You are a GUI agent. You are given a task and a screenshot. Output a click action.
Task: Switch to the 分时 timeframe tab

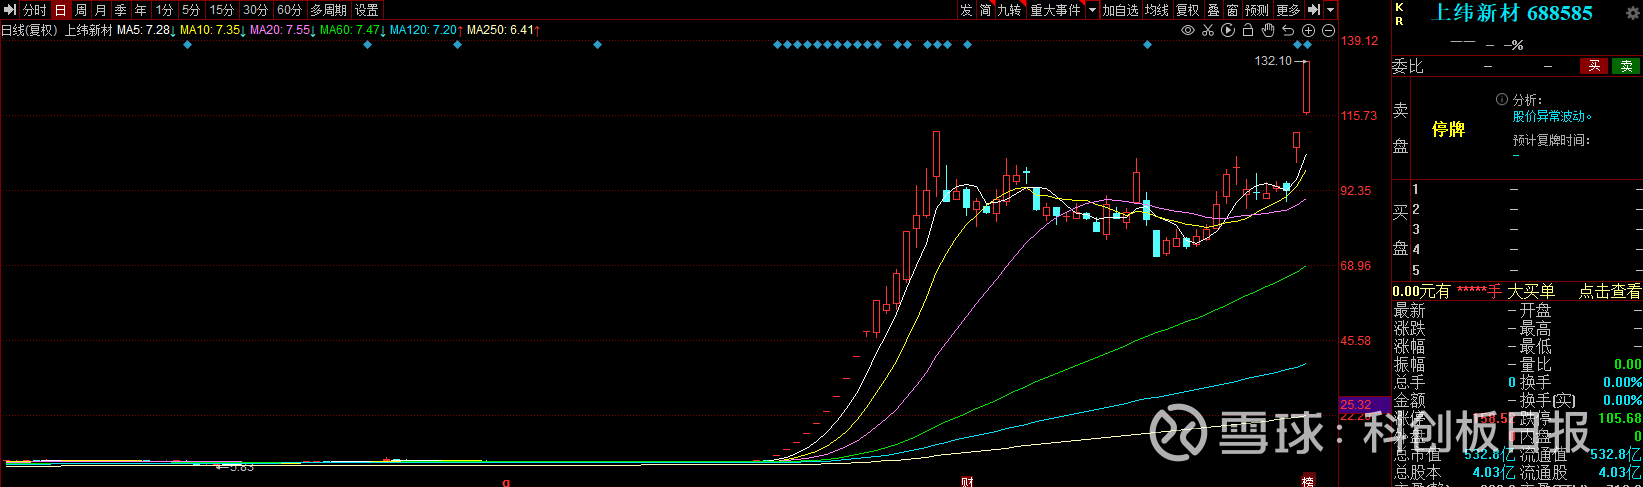click(x=34, y=10)
